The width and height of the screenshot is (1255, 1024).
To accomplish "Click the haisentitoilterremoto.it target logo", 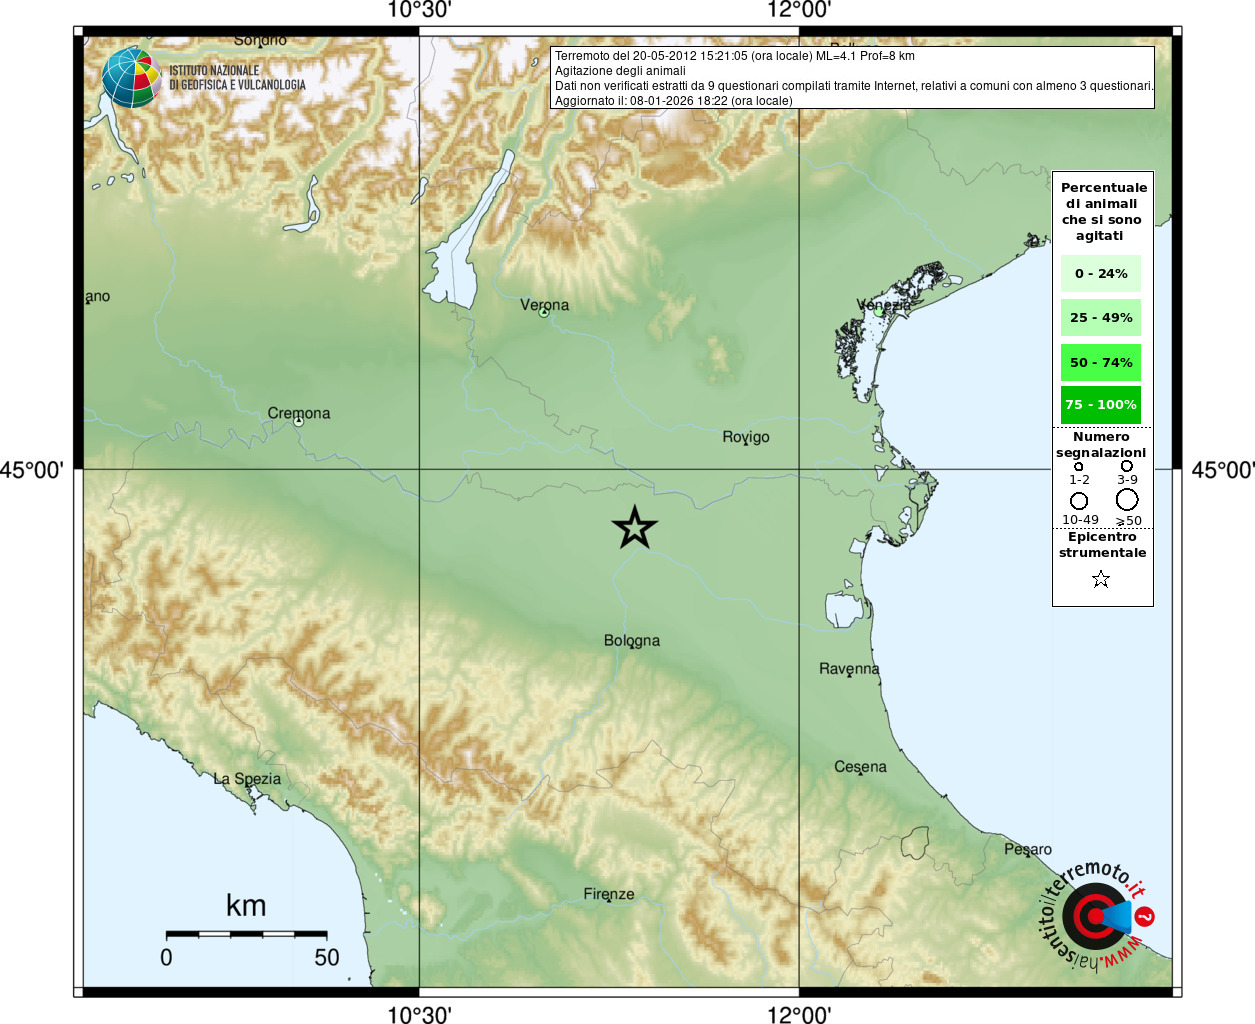I will tap(1094, 916).
